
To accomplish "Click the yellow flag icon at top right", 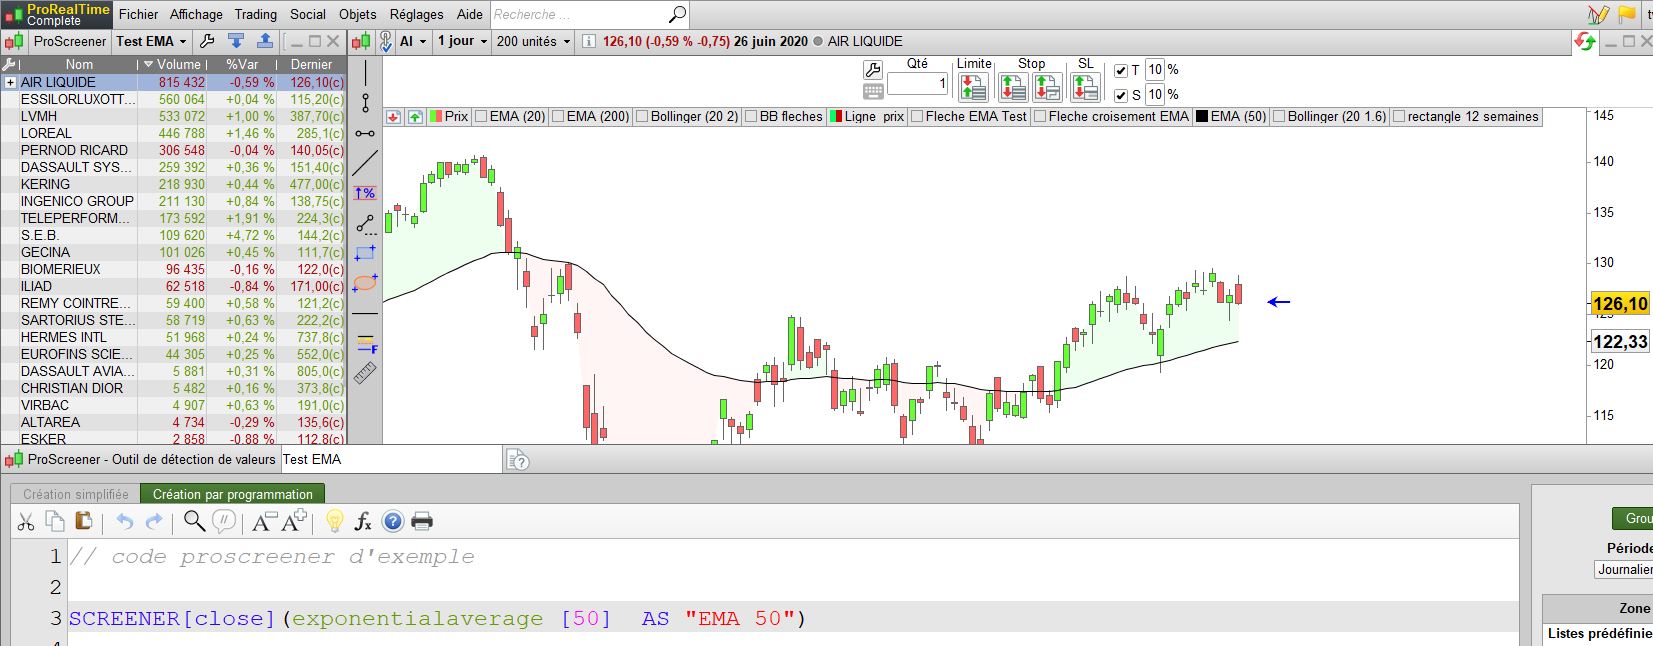I will click(x=1626, y=14).
